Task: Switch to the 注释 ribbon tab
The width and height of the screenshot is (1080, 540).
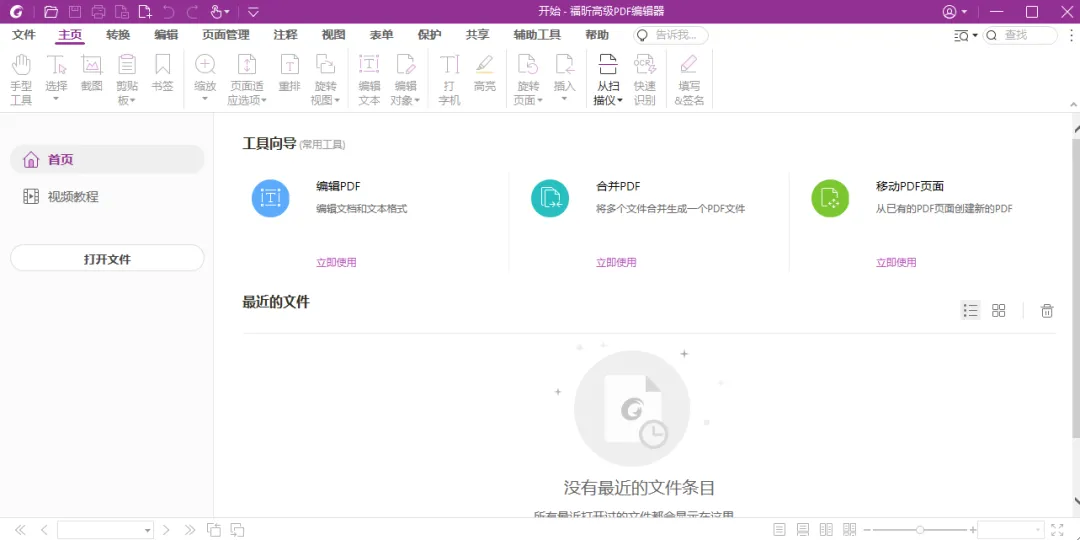Action: click(285, 35)
